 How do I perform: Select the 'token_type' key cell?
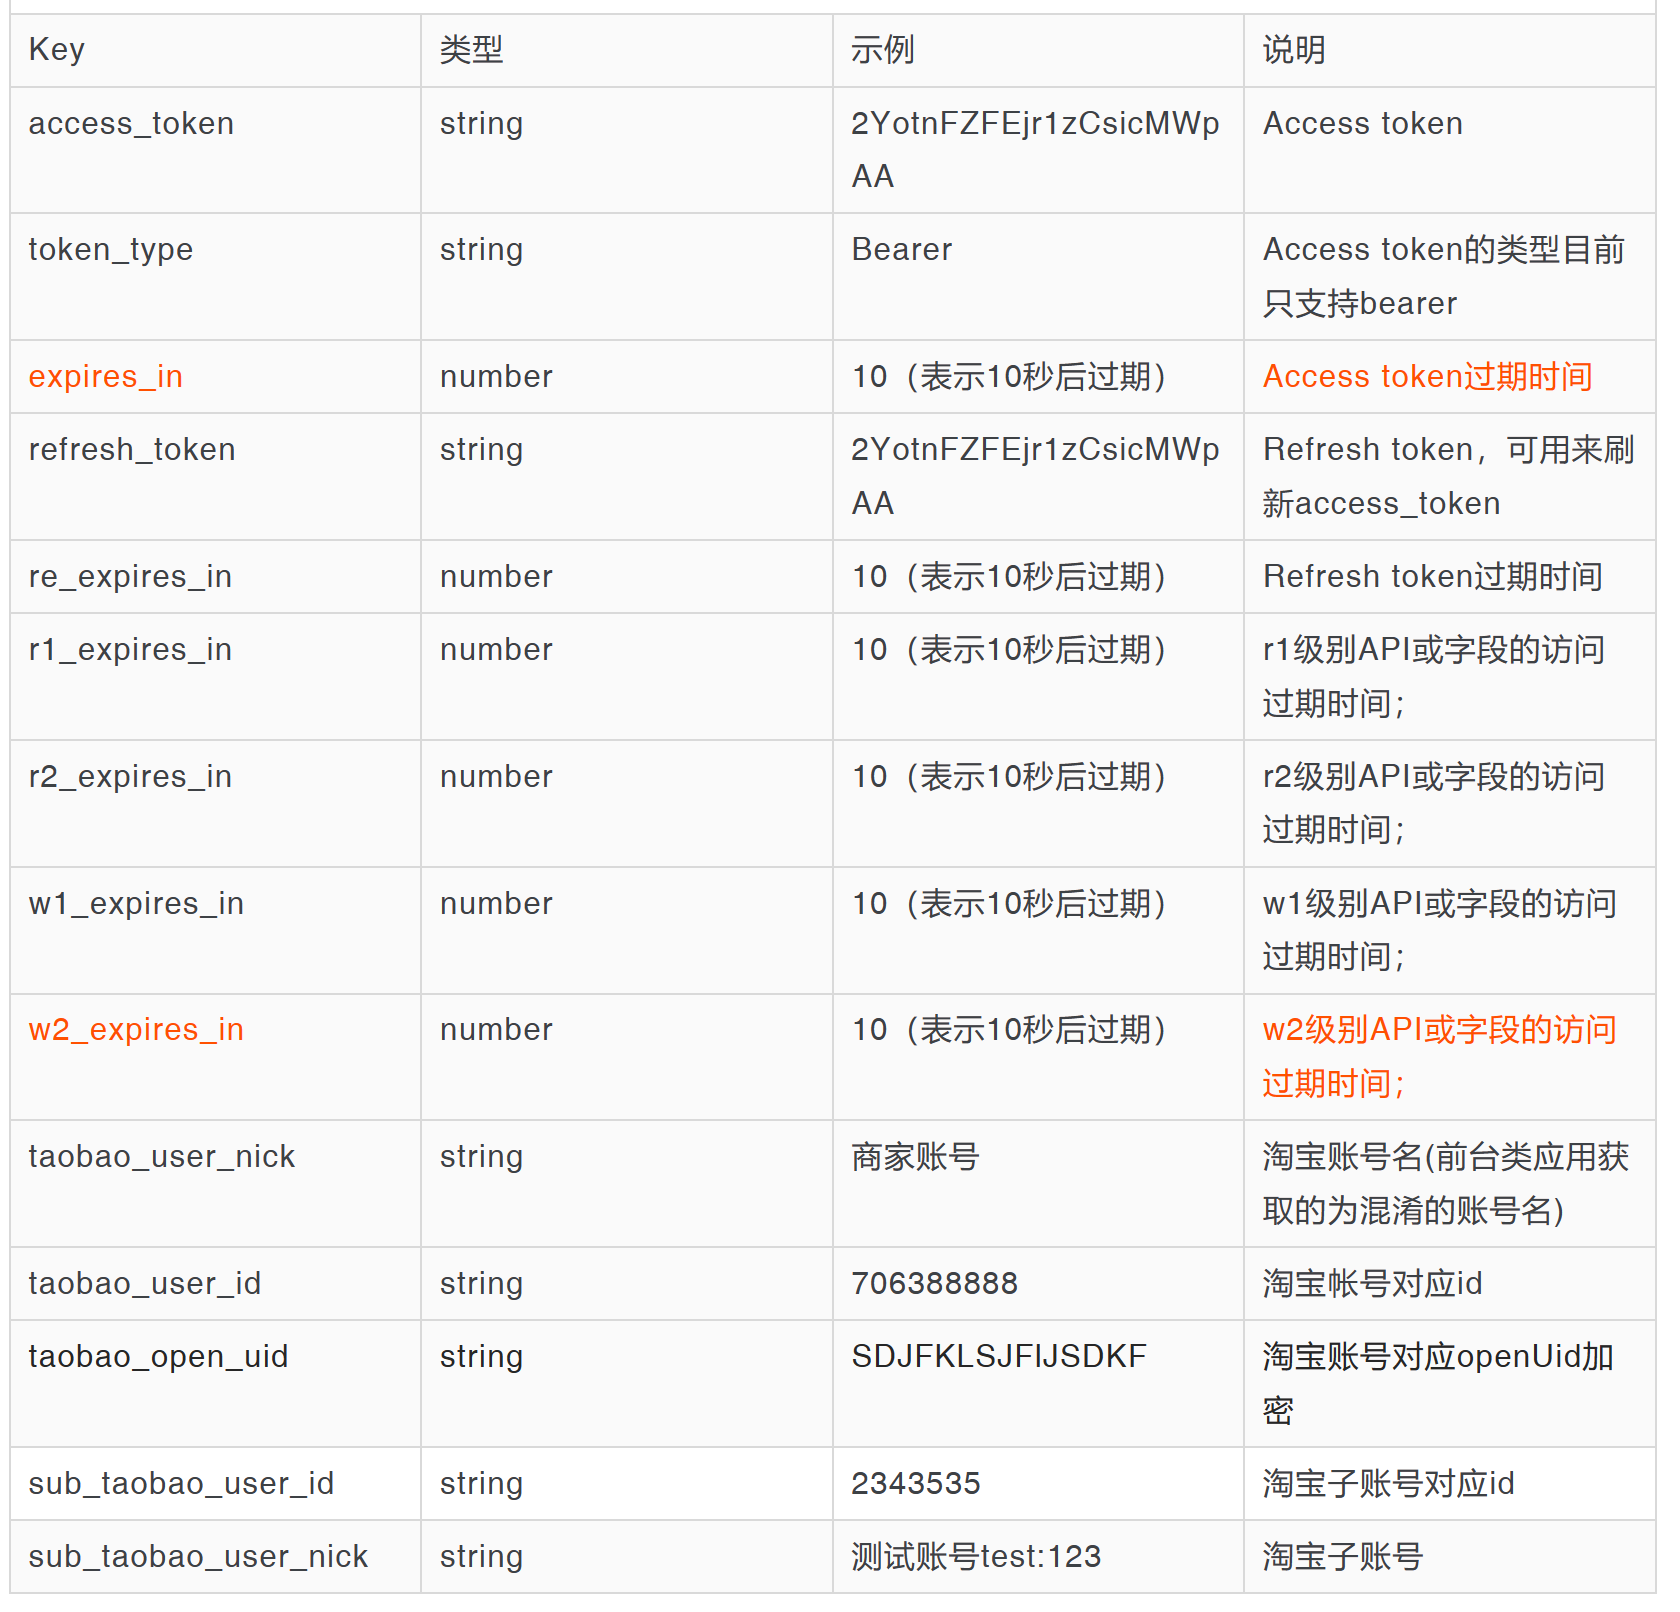215,276
